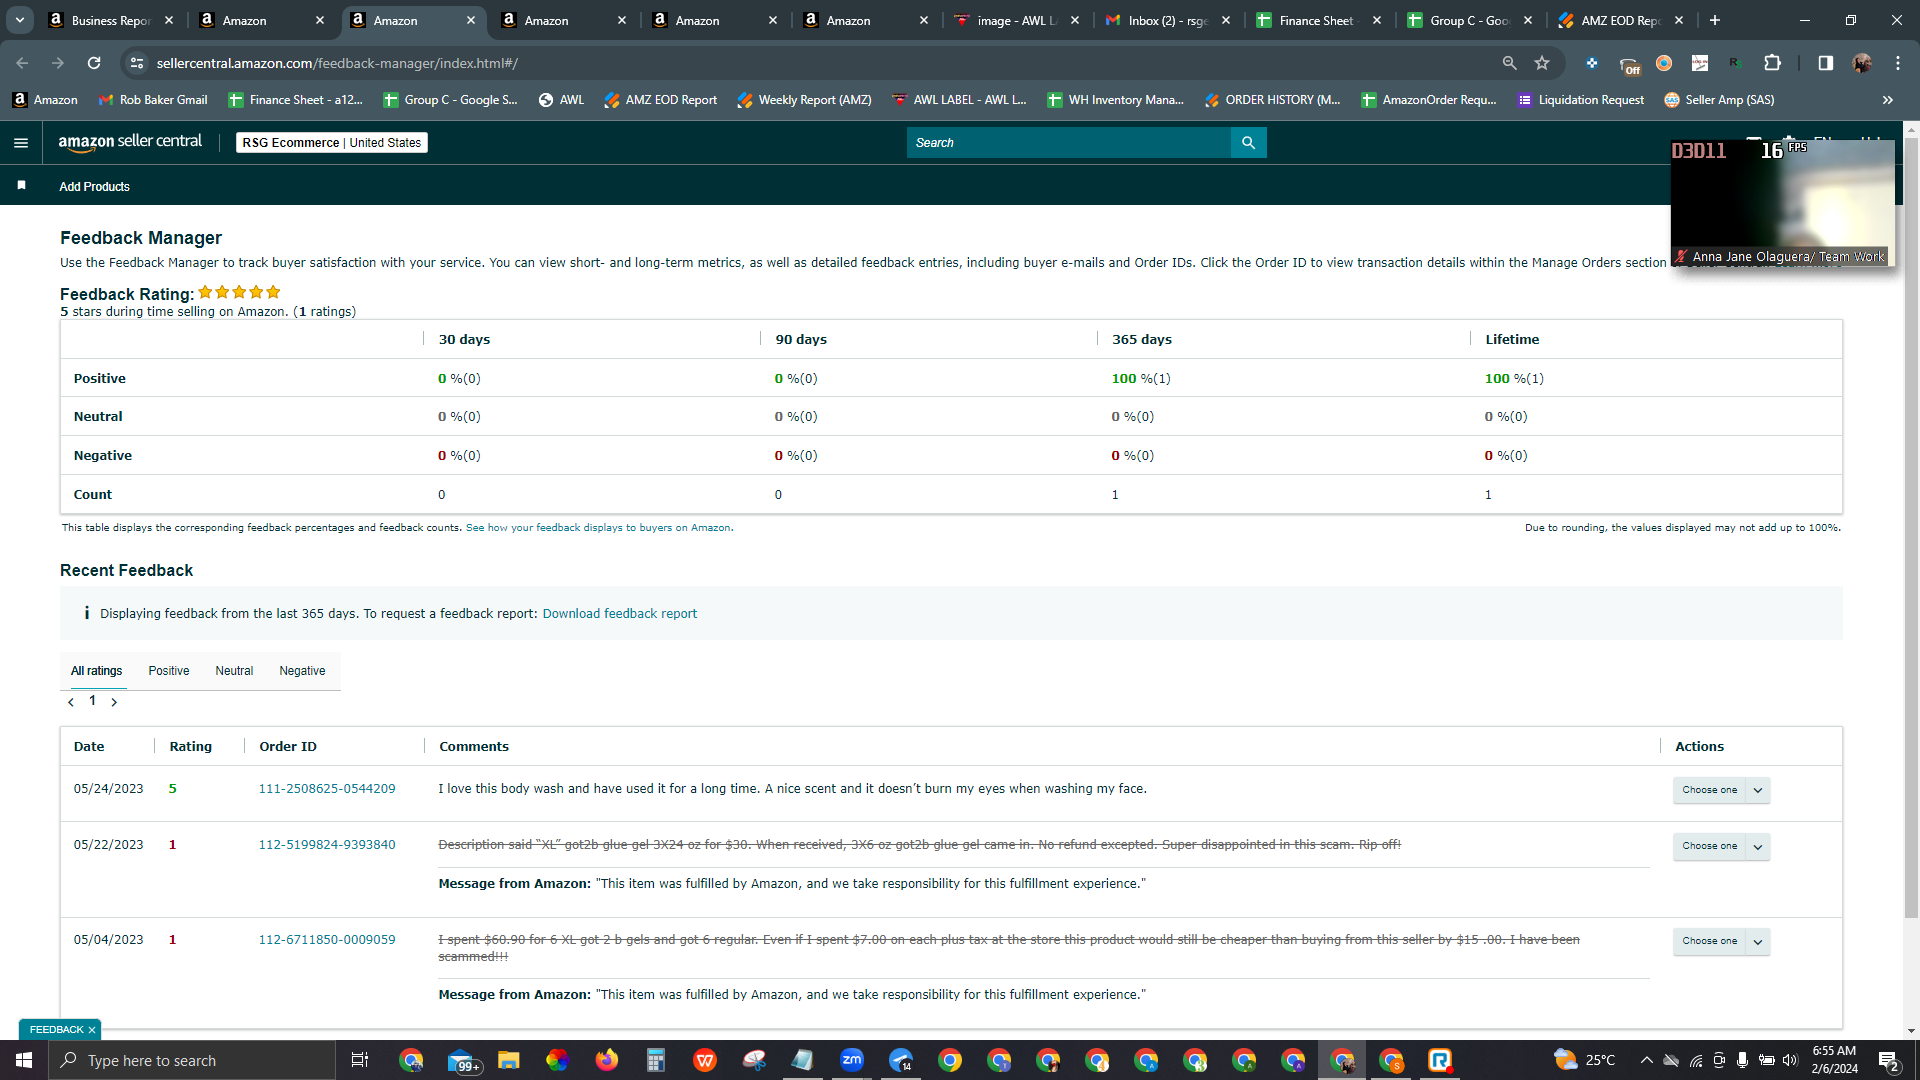
Task: Open order 112-5199824-9393840
Action: click(327, 845)
